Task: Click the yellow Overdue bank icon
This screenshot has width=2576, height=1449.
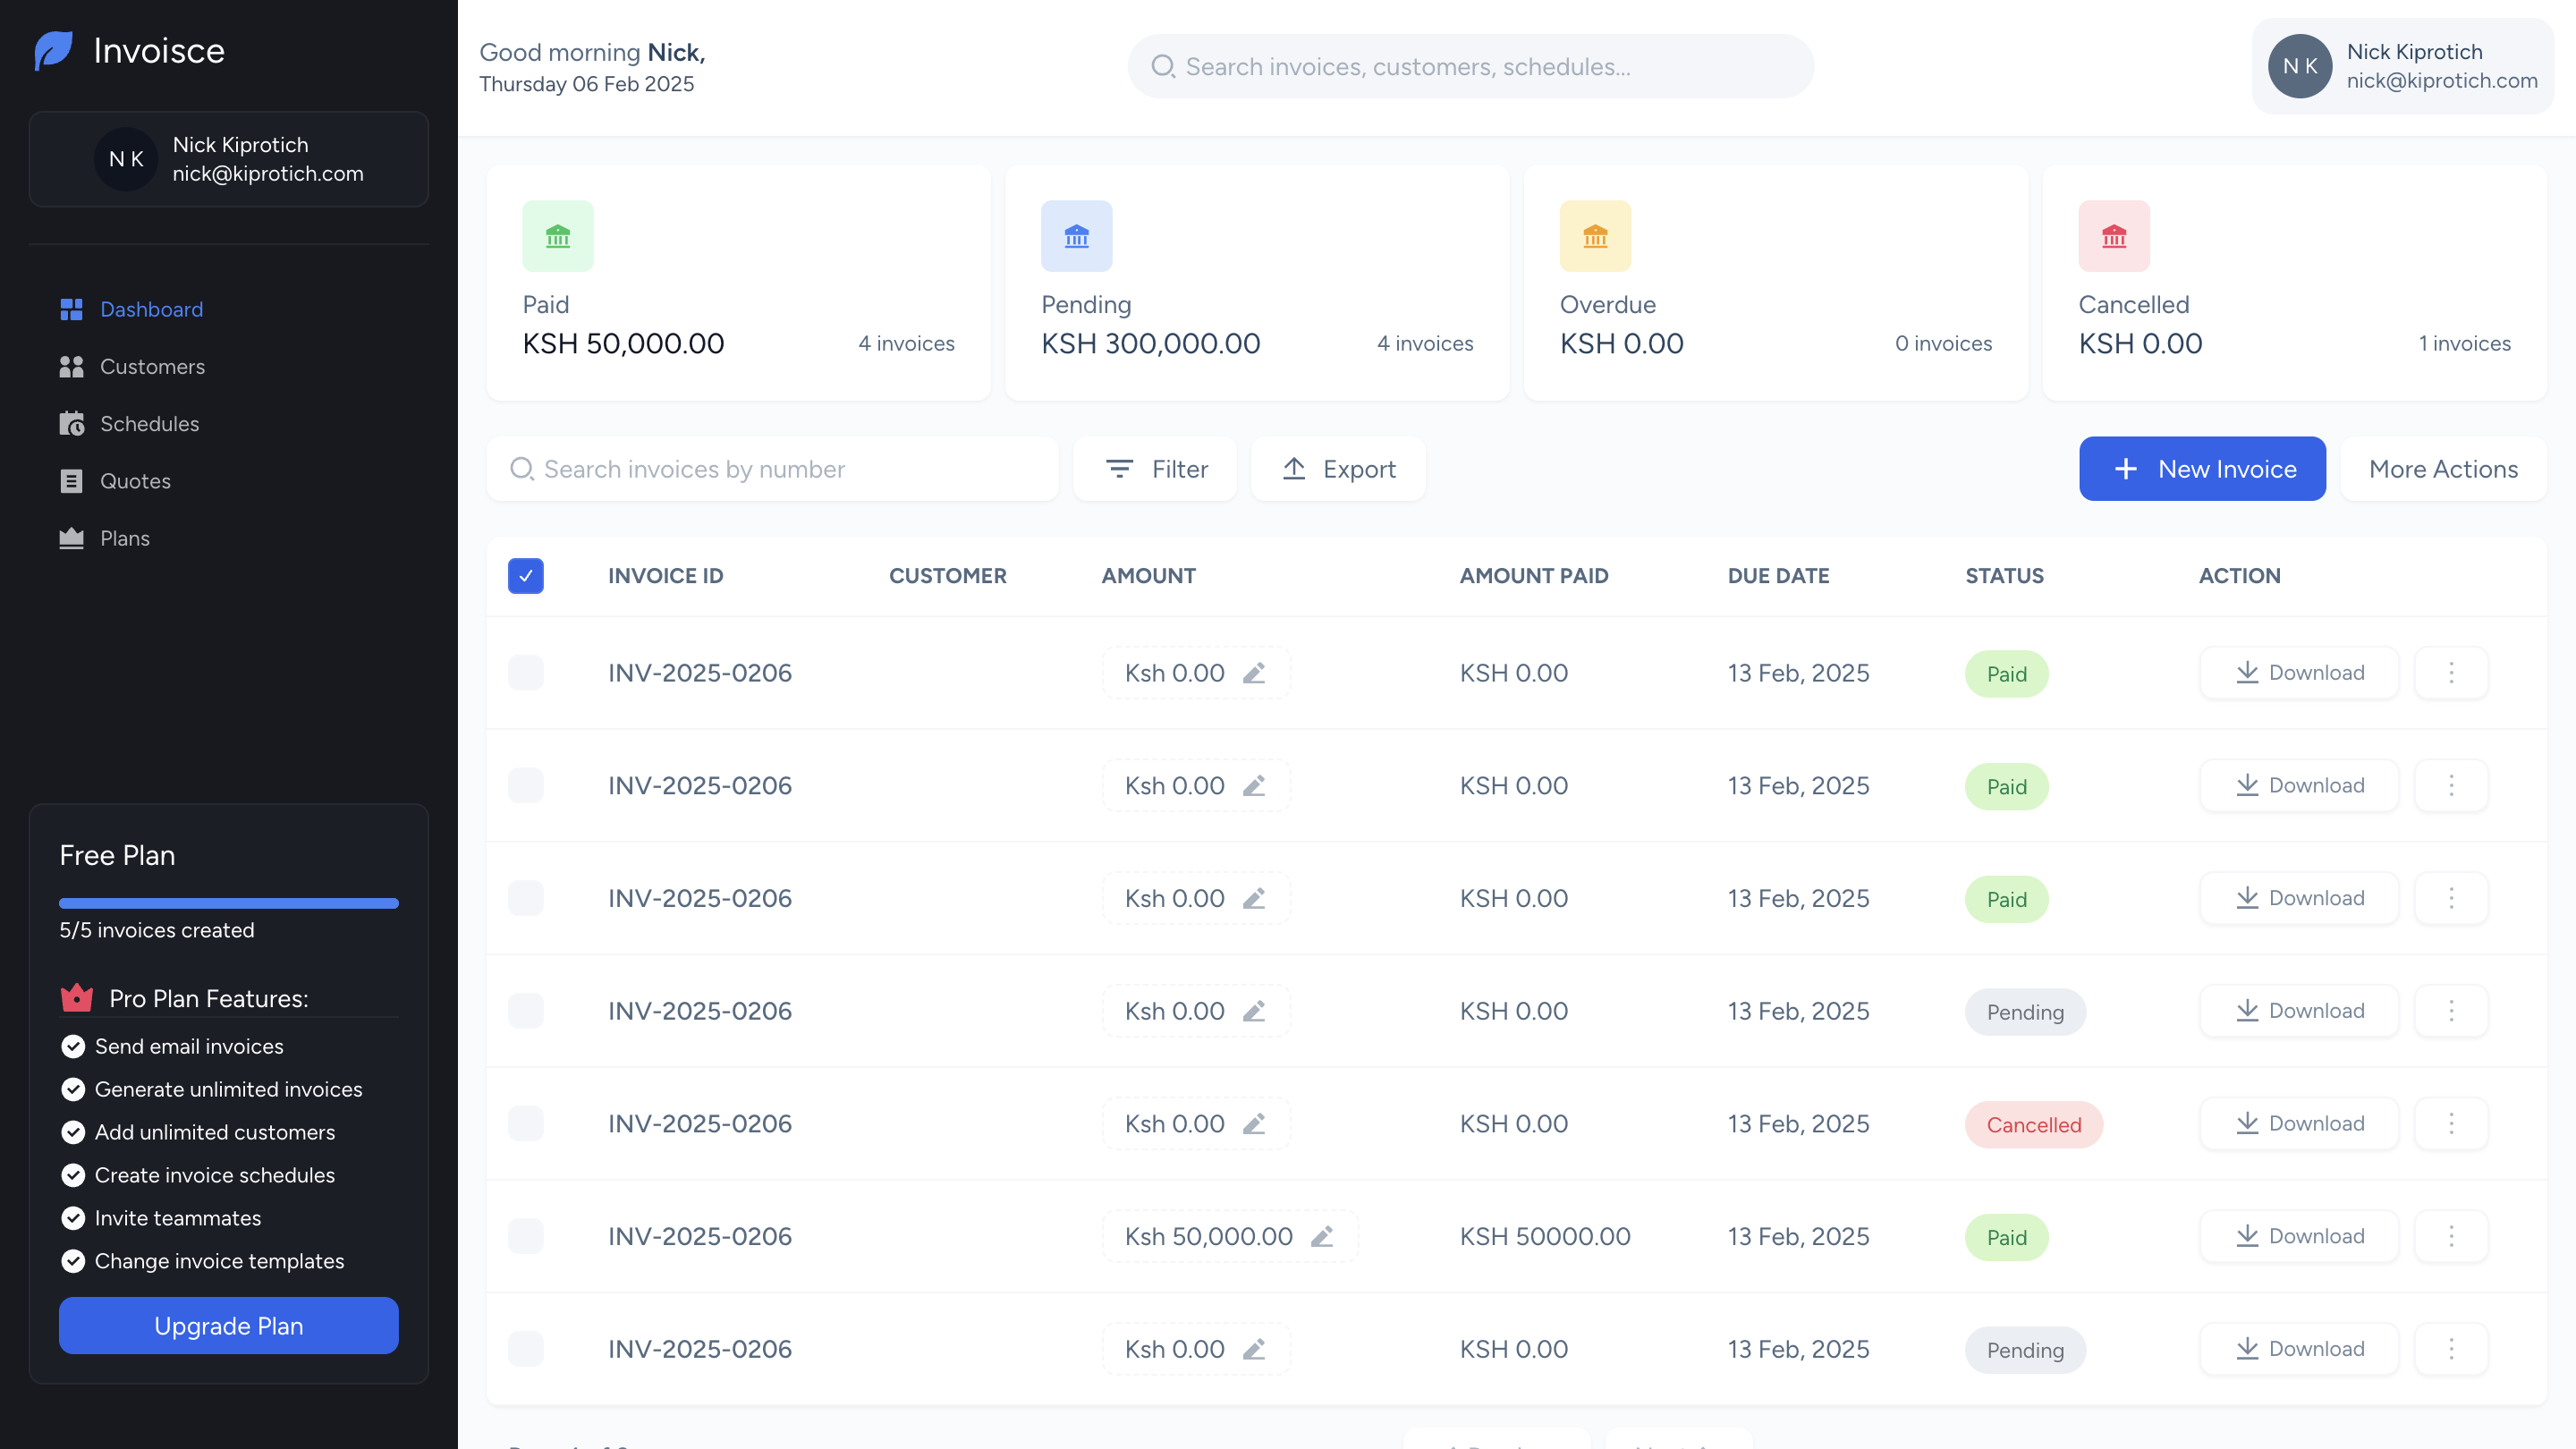Action: point(1595,236)
